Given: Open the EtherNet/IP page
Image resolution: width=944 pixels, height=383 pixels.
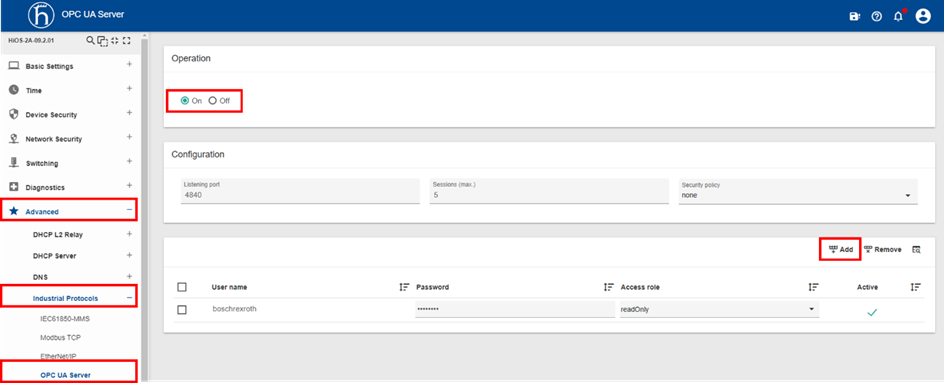Looking at the screenshot, I should coord(59,356).
